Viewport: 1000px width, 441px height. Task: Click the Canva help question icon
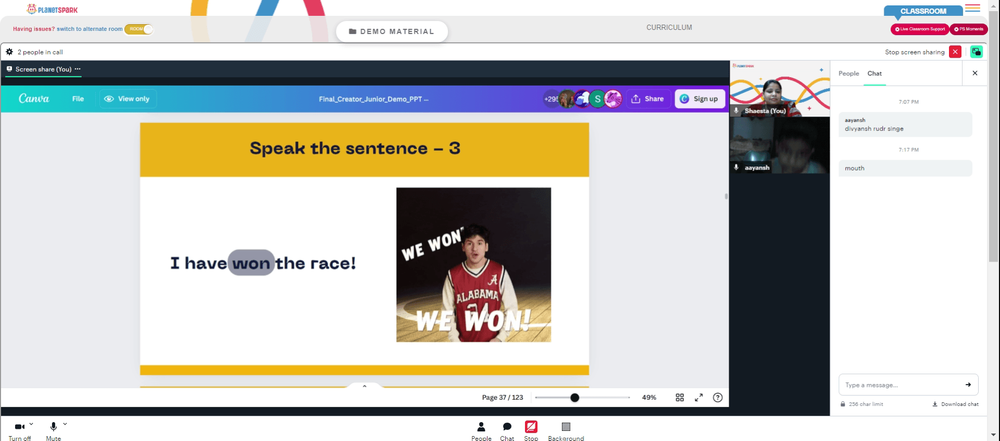[717, 397]
